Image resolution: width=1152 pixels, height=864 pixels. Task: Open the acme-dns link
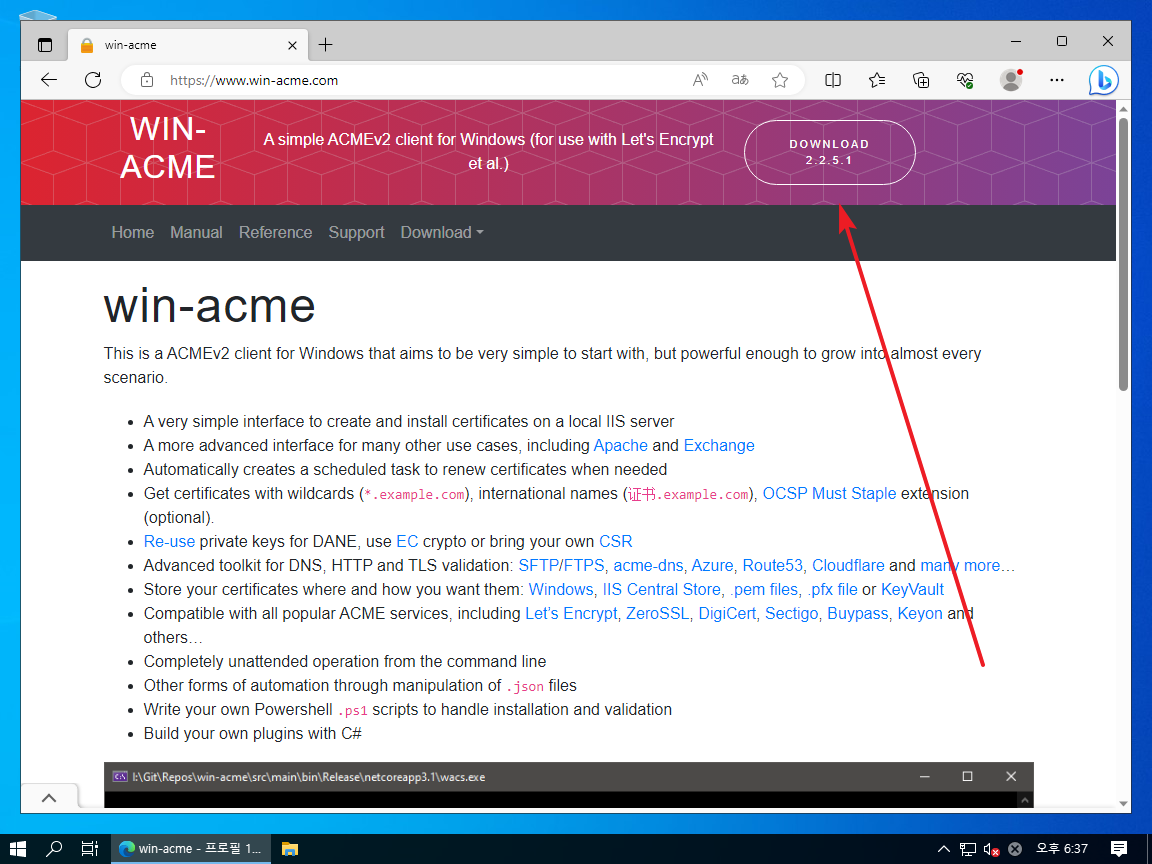click(648, 565)
